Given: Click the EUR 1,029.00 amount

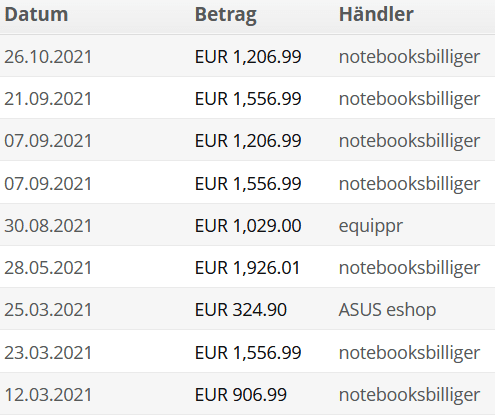Looking at the screenshot, I should point(248,226).
